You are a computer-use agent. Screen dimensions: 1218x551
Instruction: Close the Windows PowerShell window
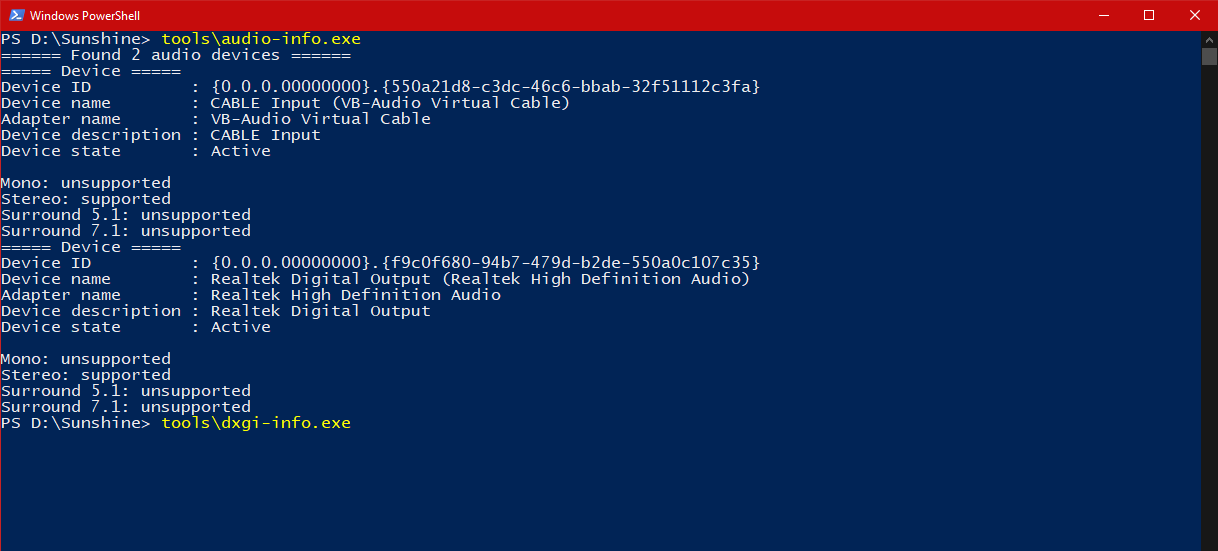[x=1194, y=15]
